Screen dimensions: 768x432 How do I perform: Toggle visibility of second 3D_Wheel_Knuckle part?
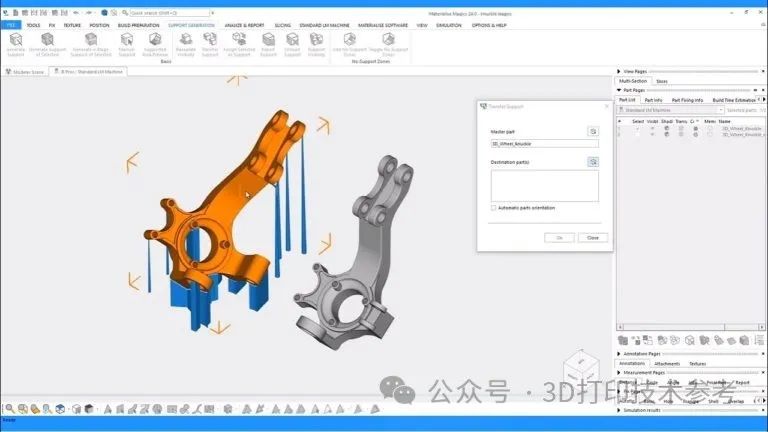click(652, 134)
